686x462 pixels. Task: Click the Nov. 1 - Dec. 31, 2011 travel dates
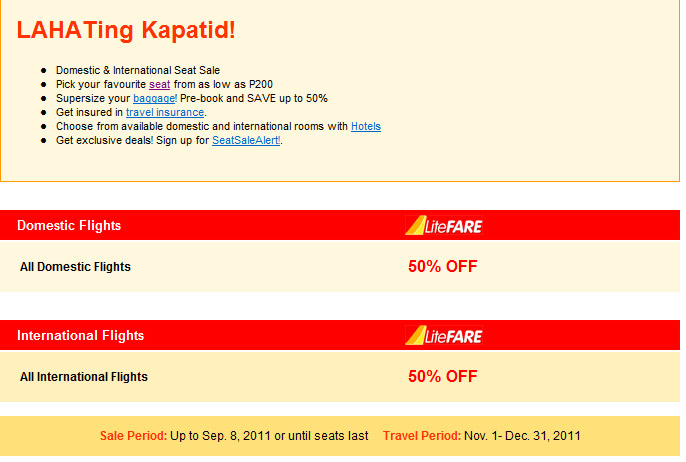point(522,436)
